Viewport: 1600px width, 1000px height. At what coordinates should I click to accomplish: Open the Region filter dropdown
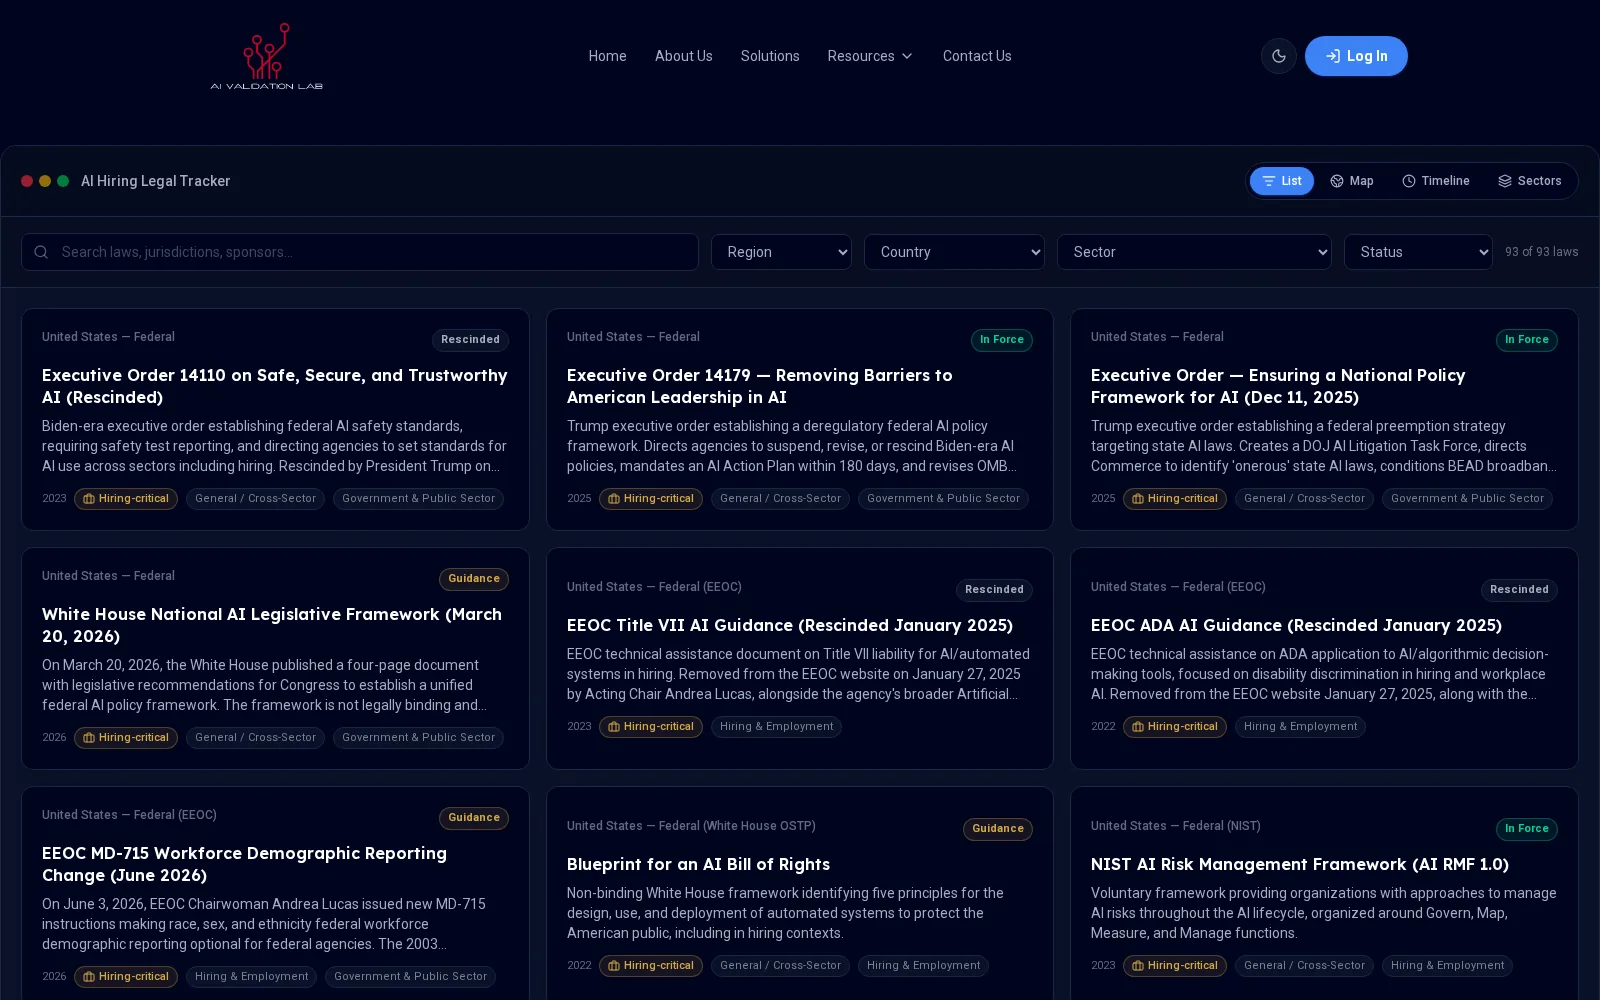(781, 252)
